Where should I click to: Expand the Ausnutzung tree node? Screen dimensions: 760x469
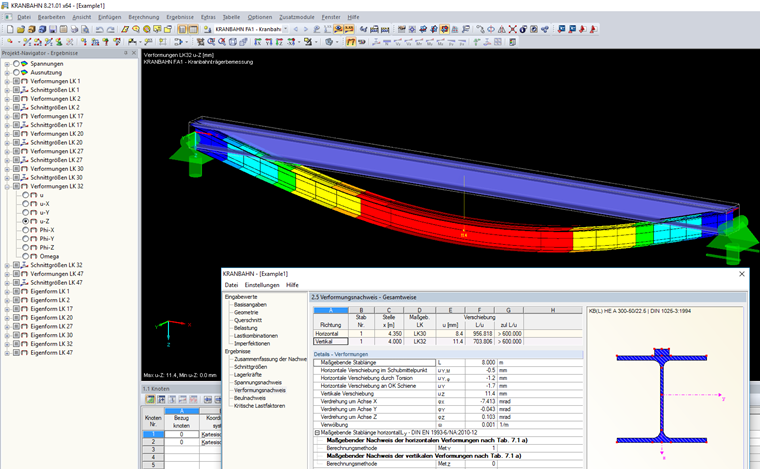(x=7, y=72)
